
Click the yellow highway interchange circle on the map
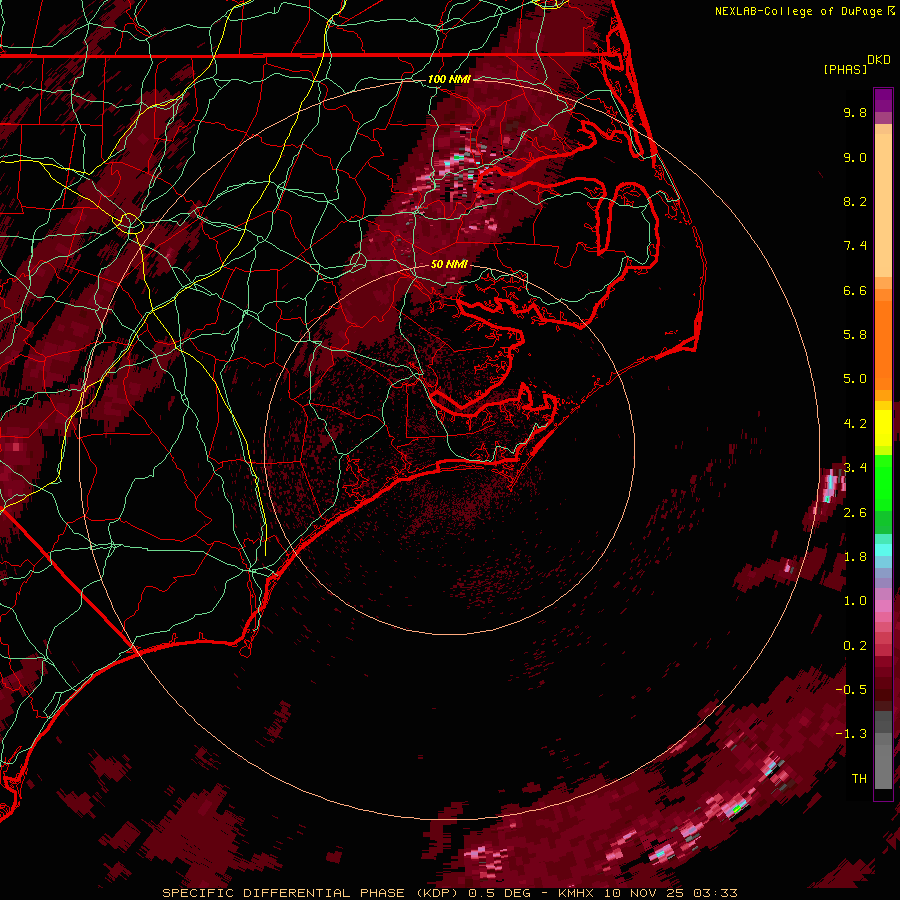pyautogui.click(x=129, y=222)
